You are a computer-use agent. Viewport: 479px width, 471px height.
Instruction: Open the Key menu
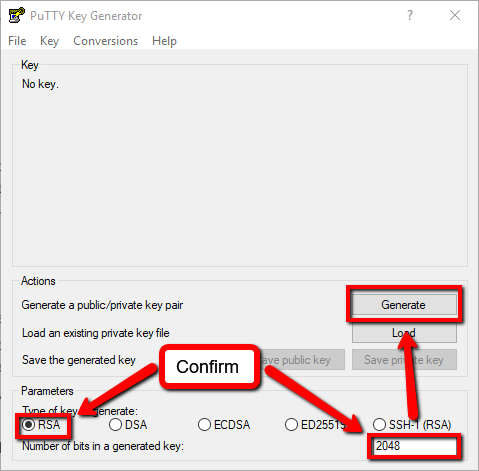click(x=49, y=41)
